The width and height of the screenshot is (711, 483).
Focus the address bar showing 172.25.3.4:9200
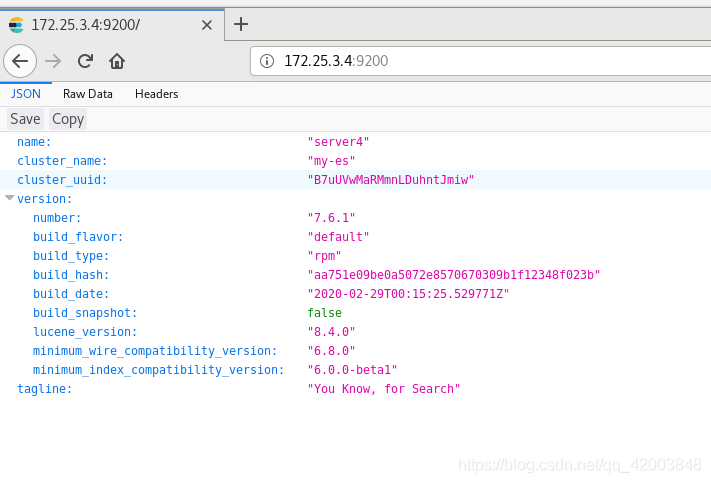coord(481,61)
